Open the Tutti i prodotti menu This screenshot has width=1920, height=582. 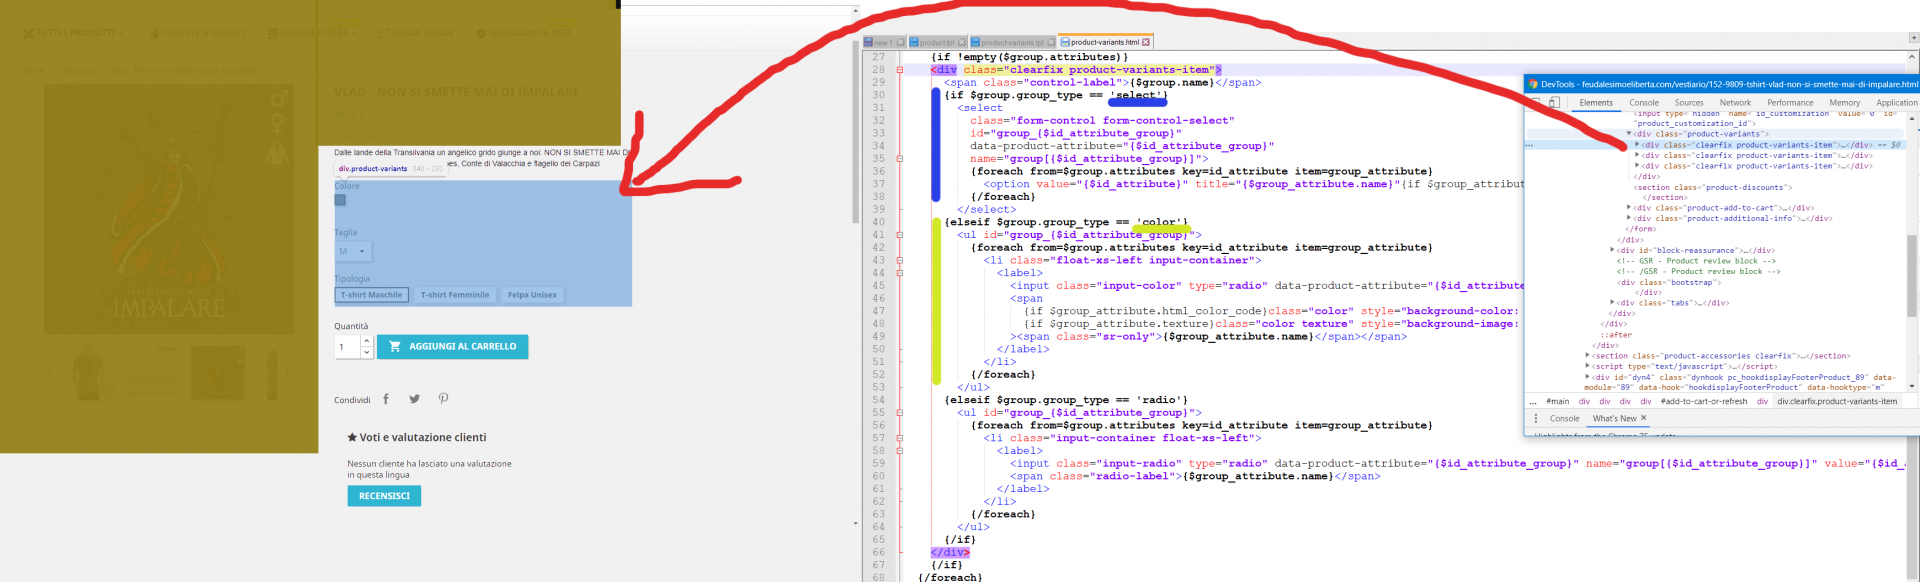click(x=73, y=33)
